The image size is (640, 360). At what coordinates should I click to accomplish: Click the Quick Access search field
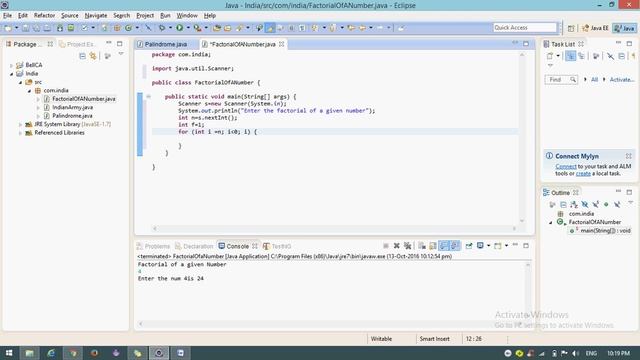[525, 27]
